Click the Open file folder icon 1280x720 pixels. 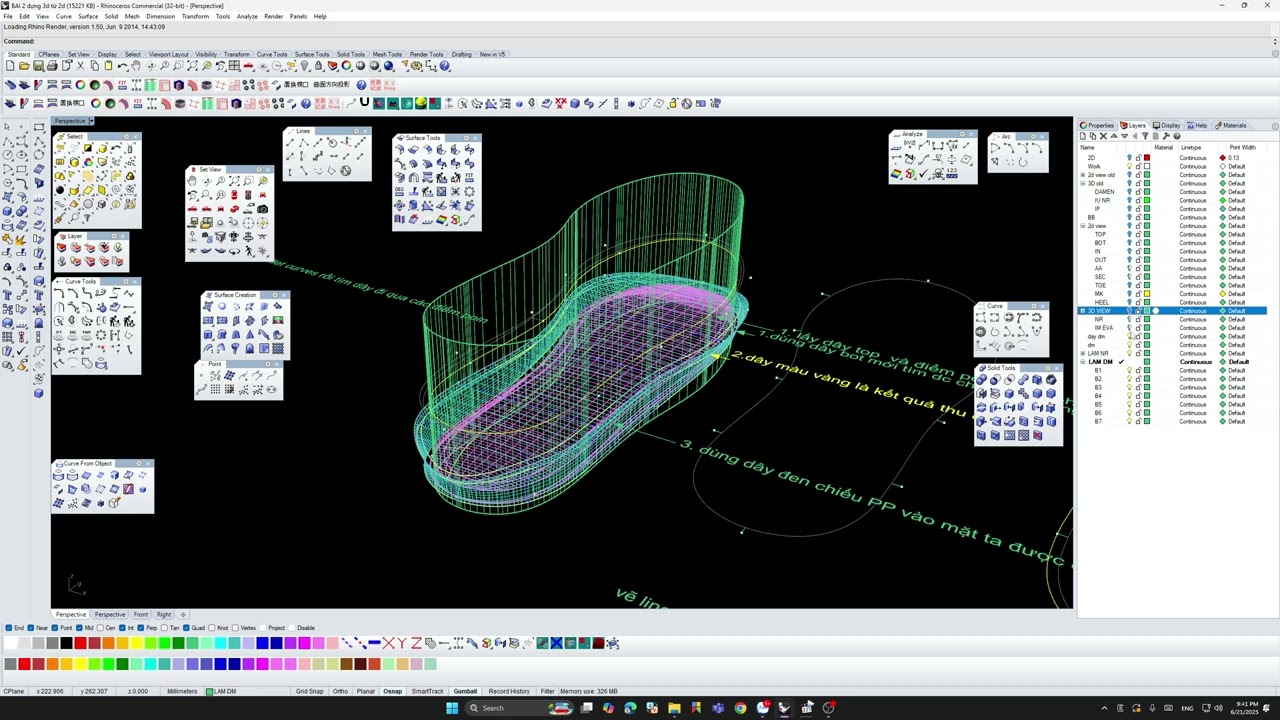24,66
